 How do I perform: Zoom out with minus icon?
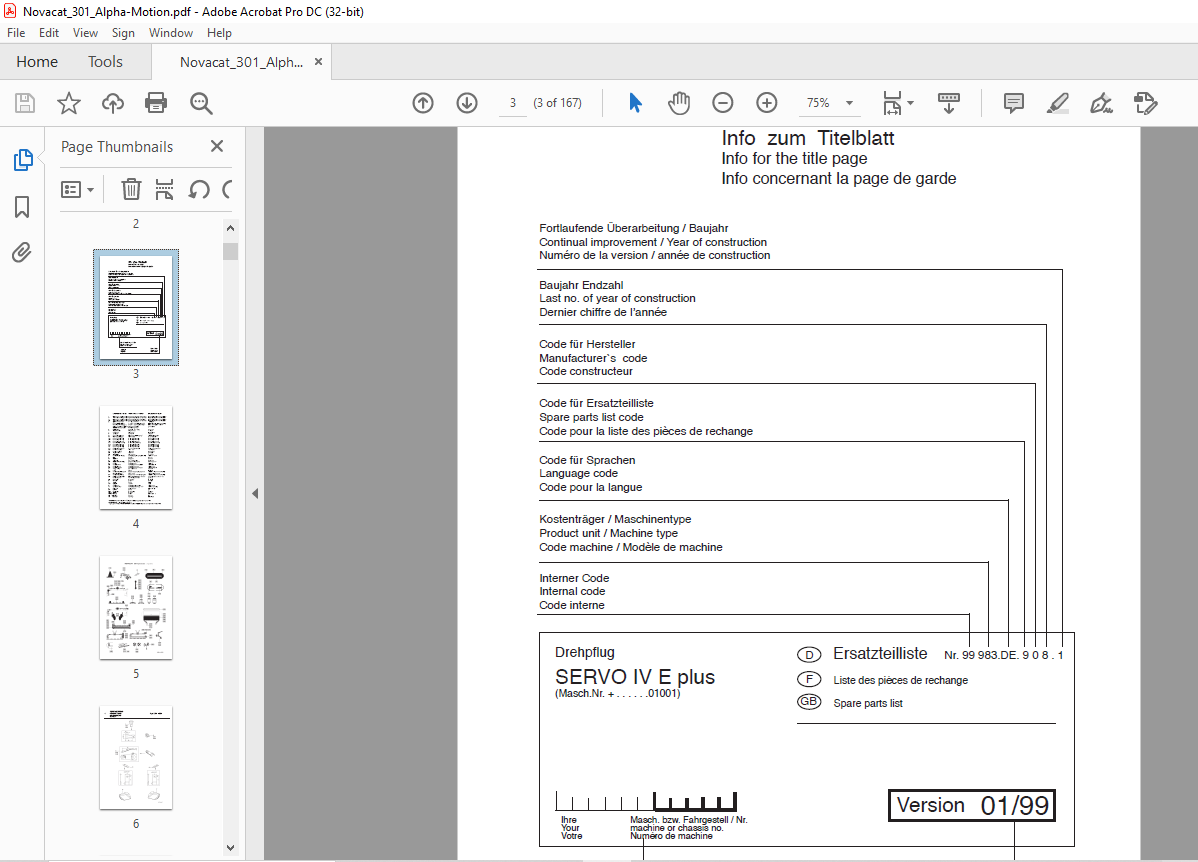click(723, 102)
